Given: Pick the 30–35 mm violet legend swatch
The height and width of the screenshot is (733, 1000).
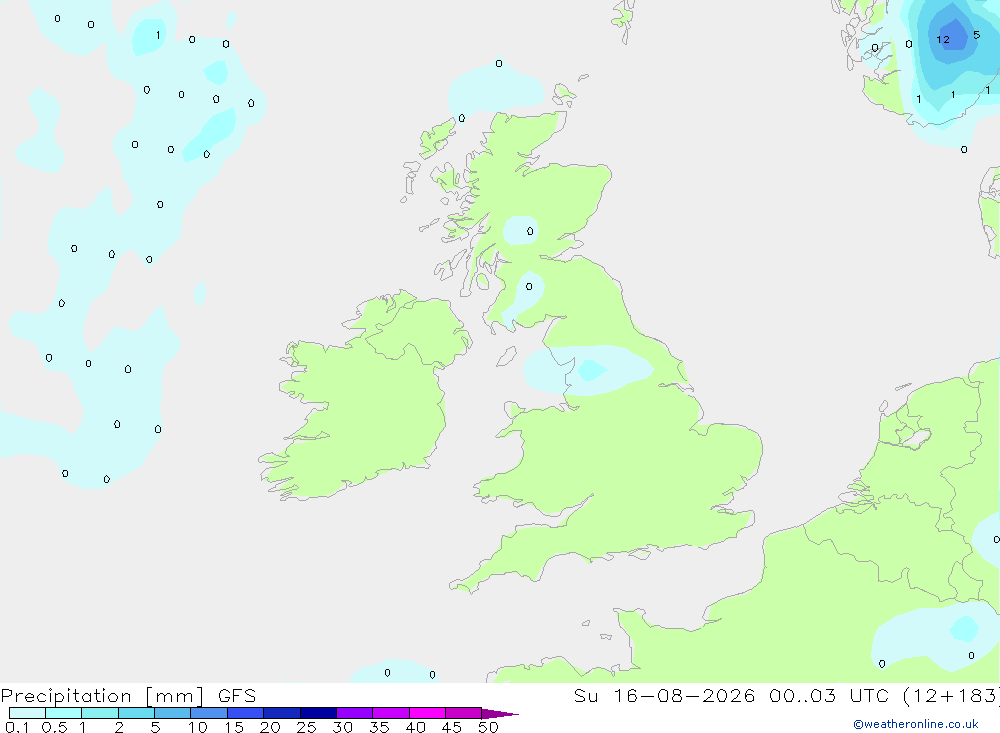Looking at the screenshot, I should click(354, 713).
